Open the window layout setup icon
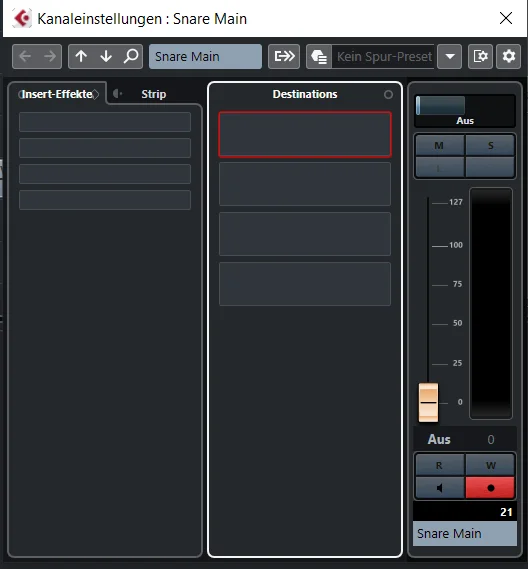Screen dimensions: 528x569 click(480, 56)
